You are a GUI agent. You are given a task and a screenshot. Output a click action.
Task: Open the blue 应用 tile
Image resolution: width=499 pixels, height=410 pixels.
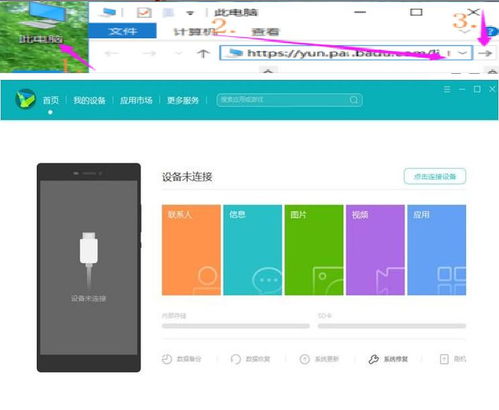(437, 250)
